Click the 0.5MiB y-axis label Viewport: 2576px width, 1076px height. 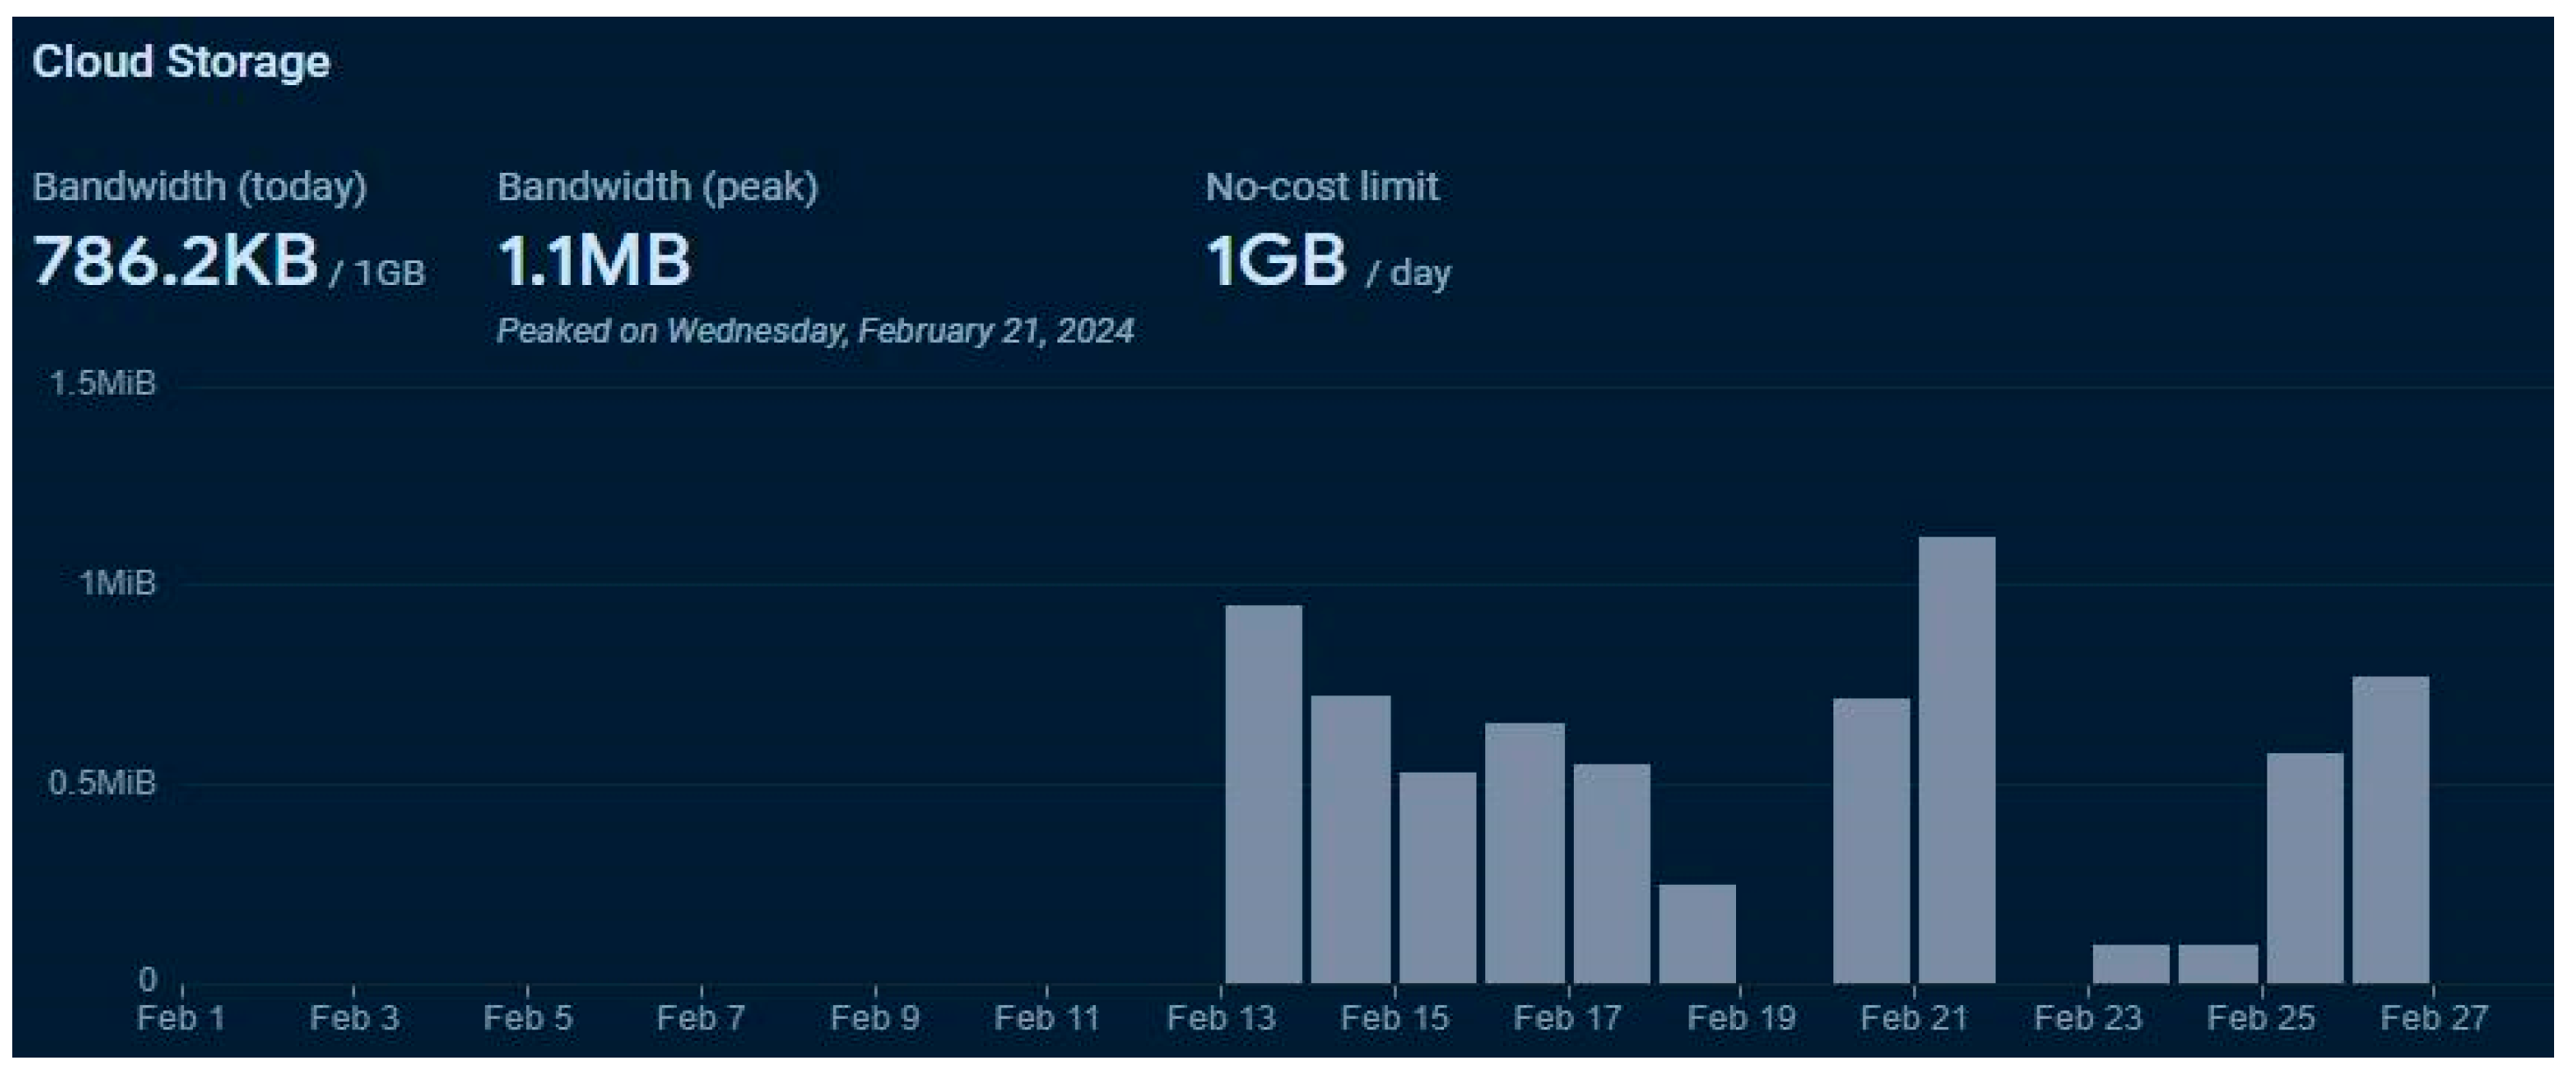[x=103, y=782]
